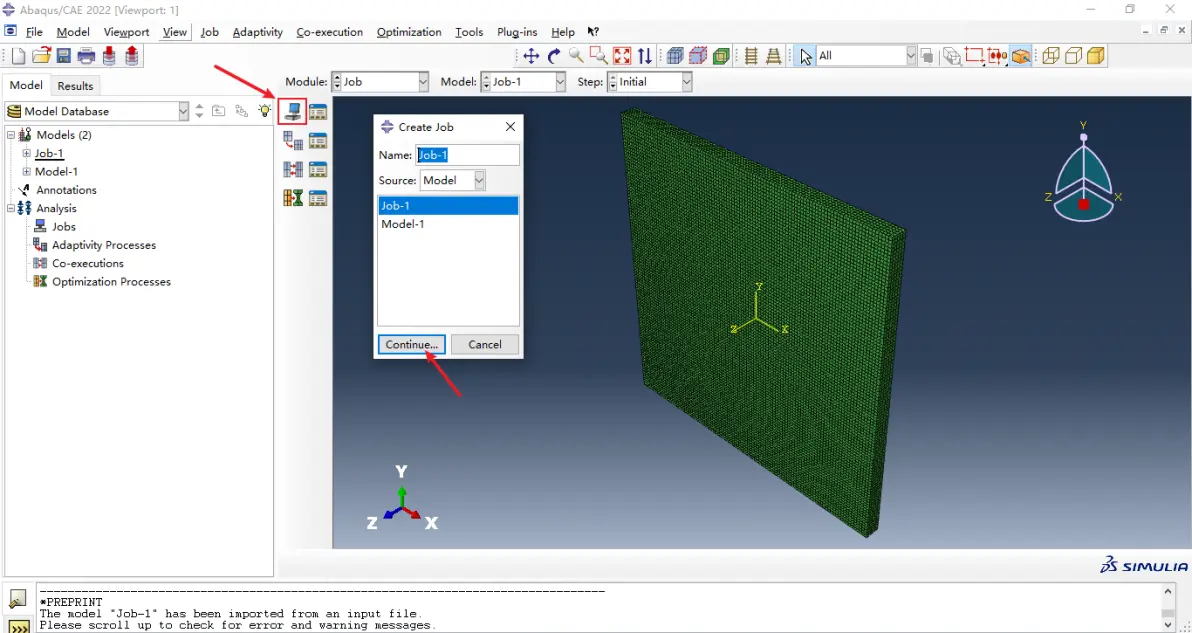Click the Auto-Fit View icon

tap(622, 55)
